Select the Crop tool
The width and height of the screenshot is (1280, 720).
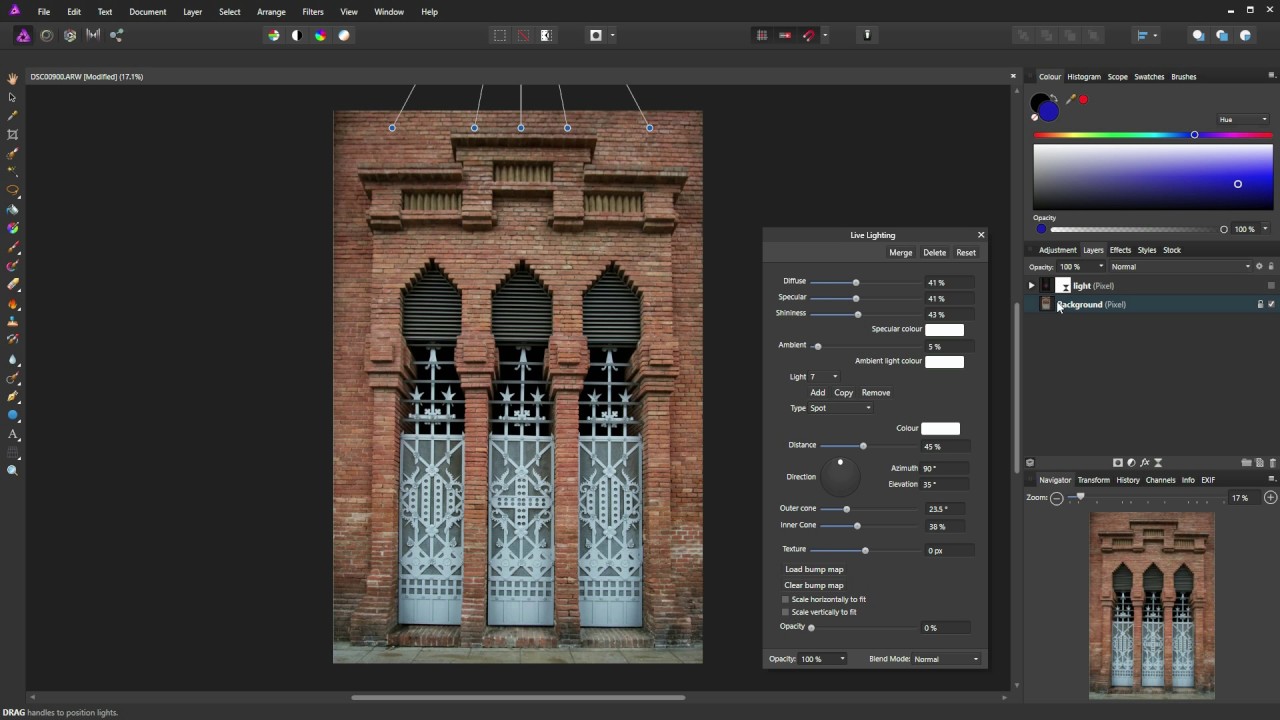[x=12, y=134]
